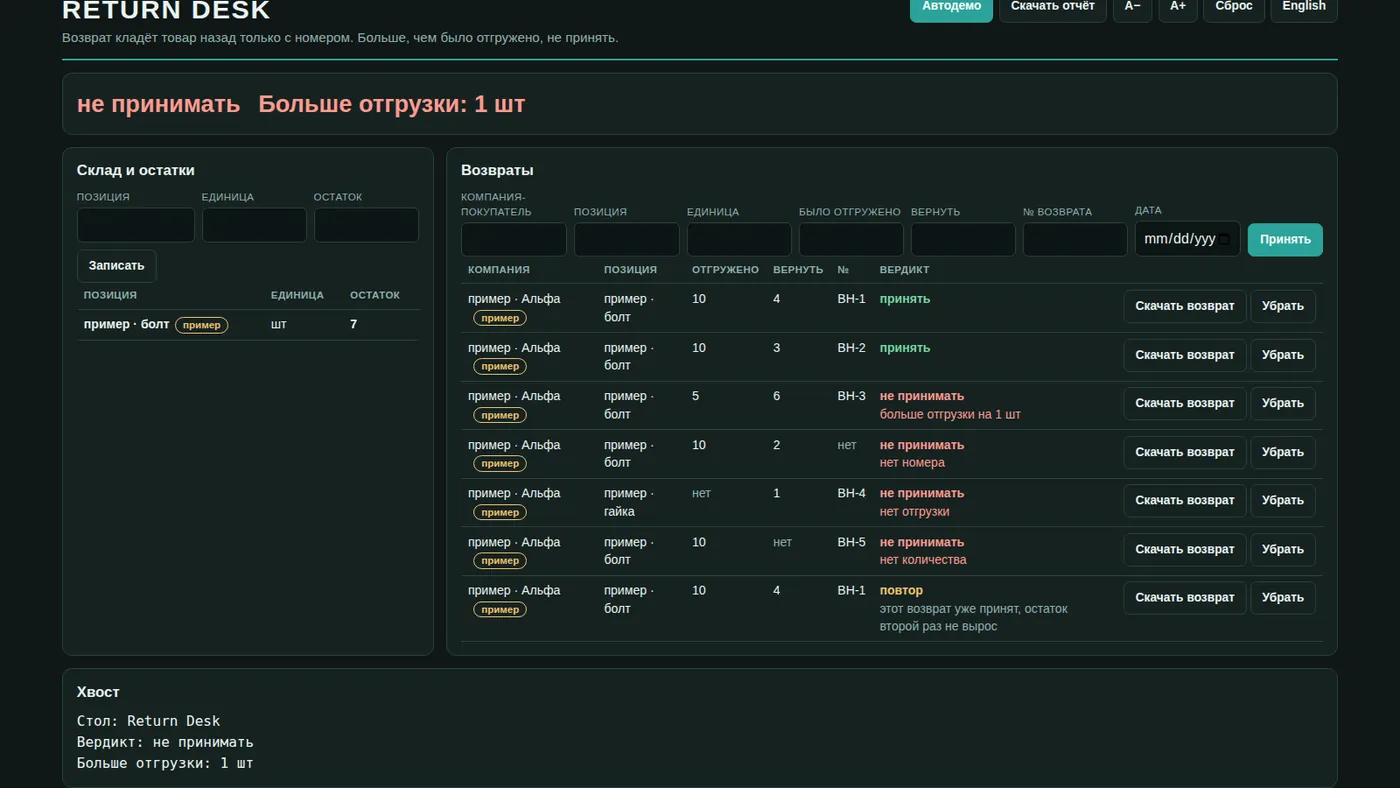Decrease font size with A− button
This screenshot has height=788, width=1400.
click(1132, 6)
